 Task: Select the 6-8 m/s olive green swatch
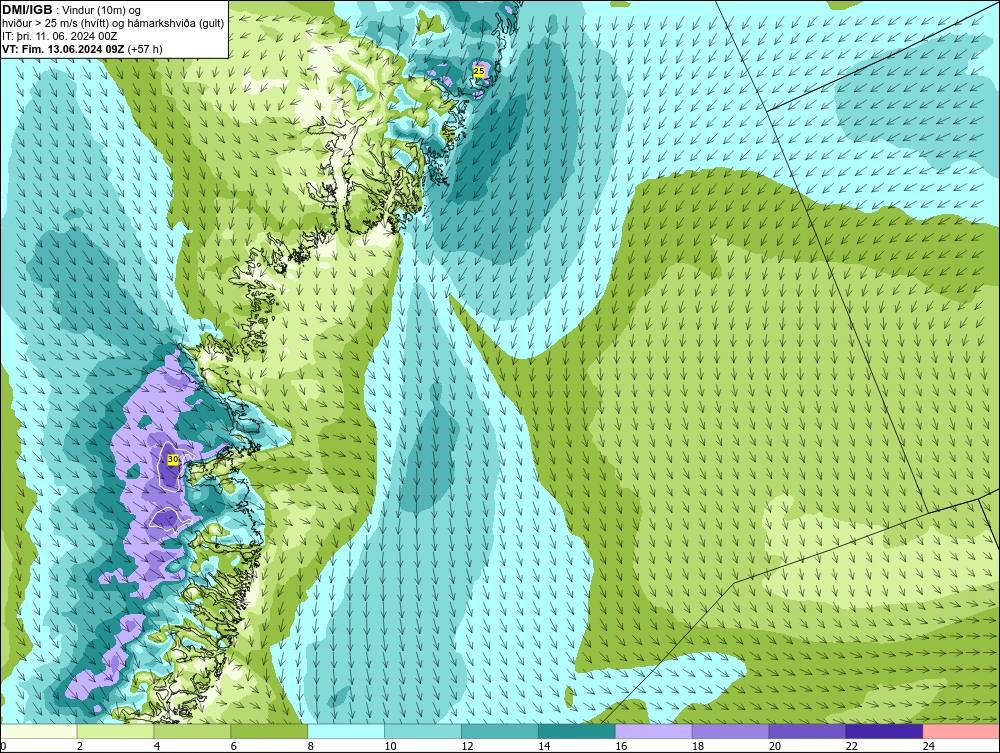[269, 731]
